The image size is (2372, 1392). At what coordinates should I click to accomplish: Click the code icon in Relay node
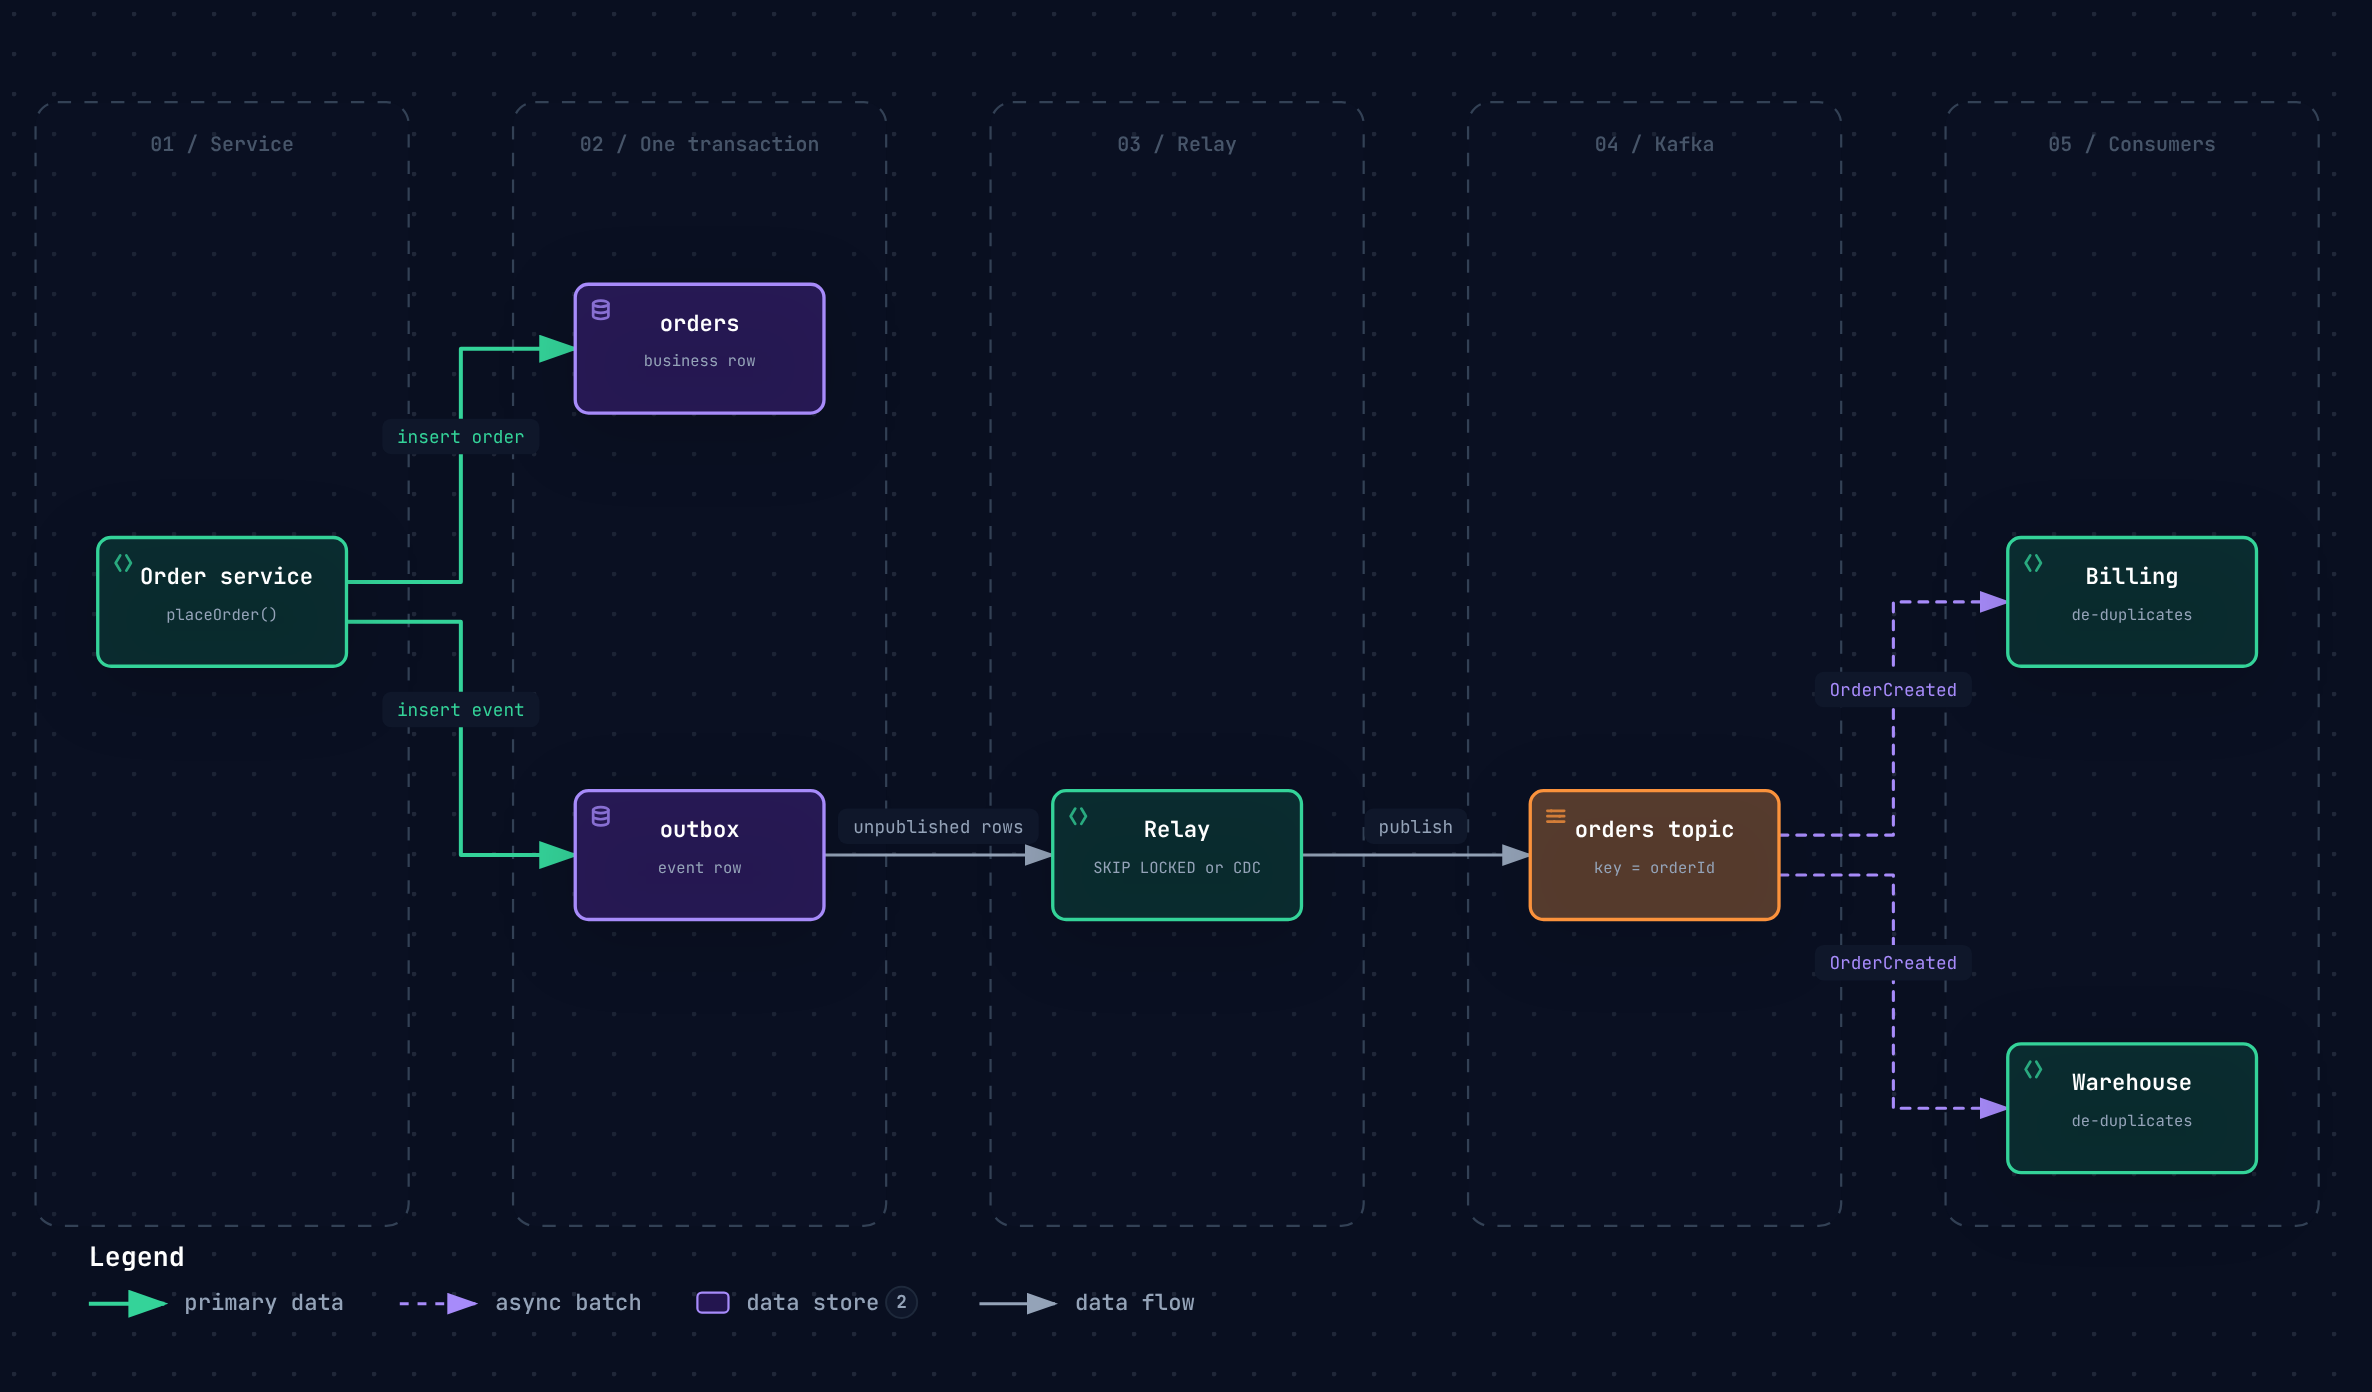pyautogui.click(x=1078, y=817)
